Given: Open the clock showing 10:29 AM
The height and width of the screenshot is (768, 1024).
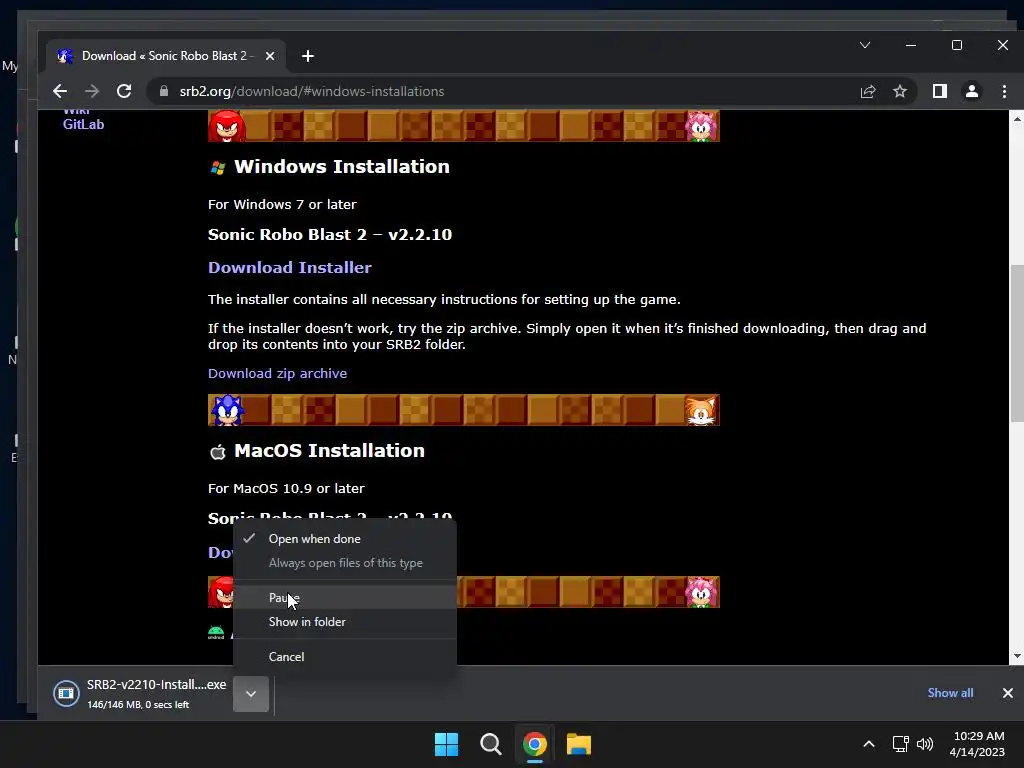Looking at the screenshot, I should point(978,744).
